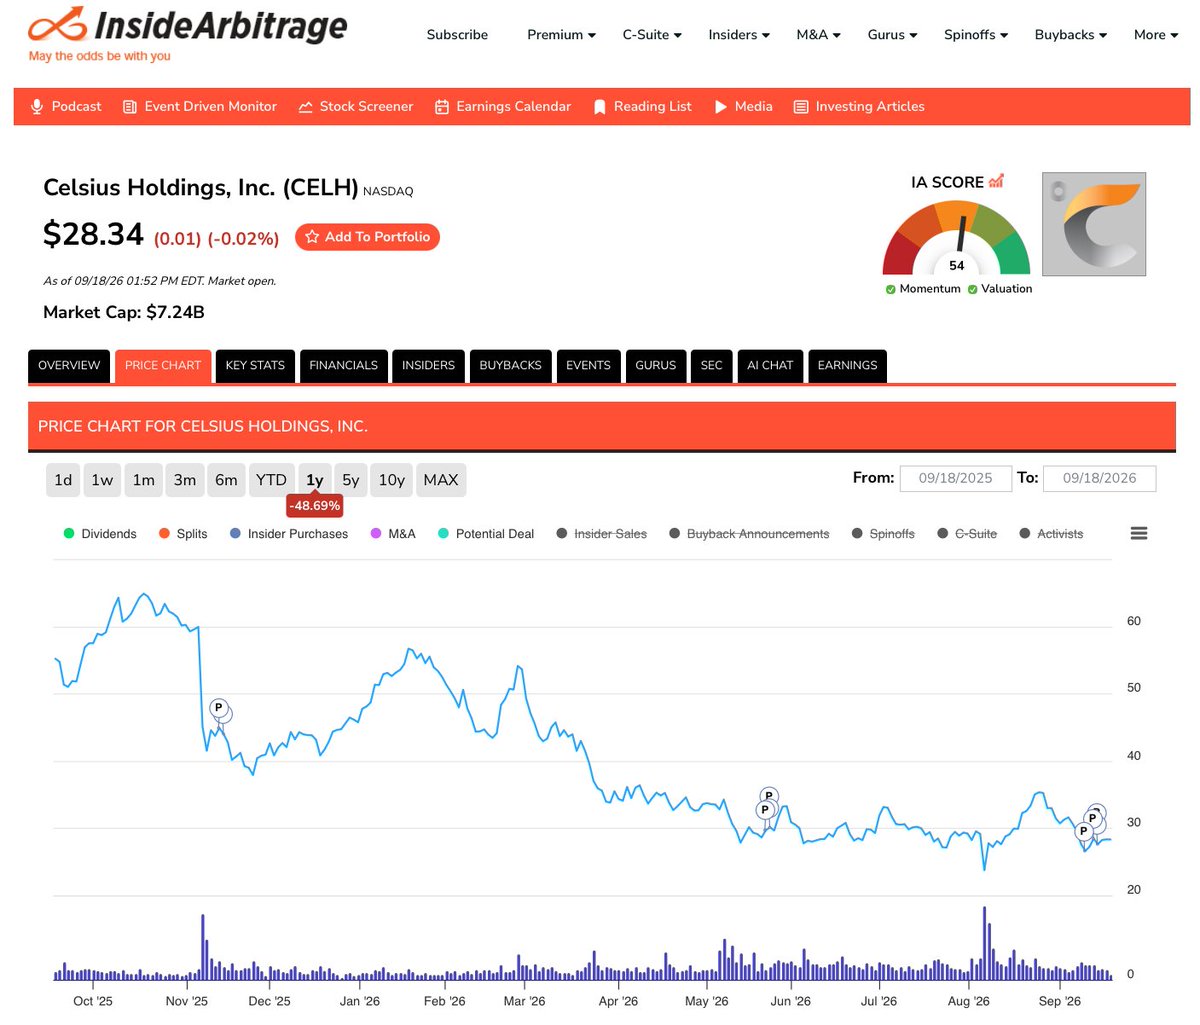Select the 3m chart range
The height and width of the screenshot is (1025, 1200).
185,480
